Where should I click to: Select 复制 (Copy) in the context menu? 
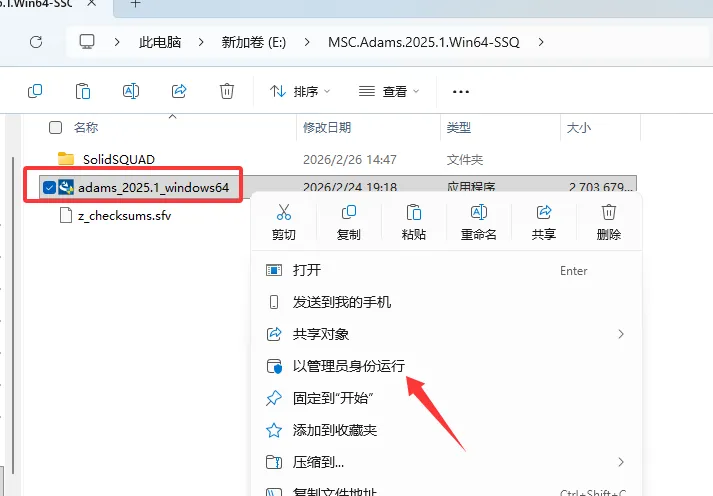click(x=349, y=222)
